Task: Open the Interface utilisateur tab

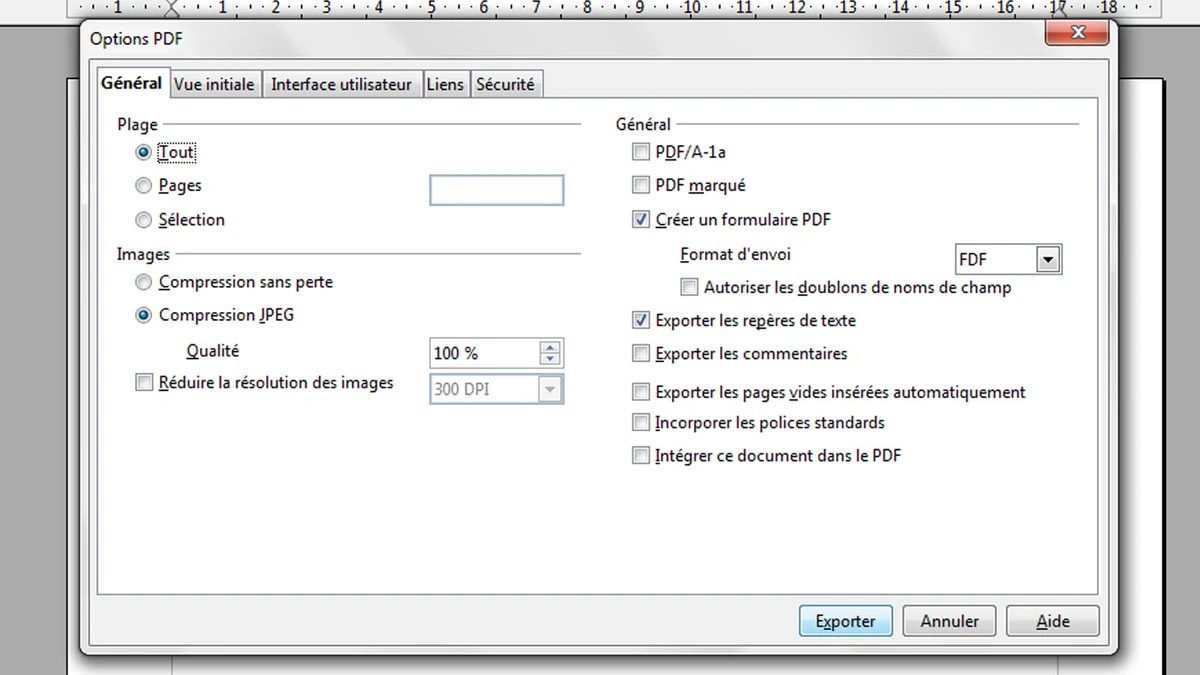Action: pos(341,85)
